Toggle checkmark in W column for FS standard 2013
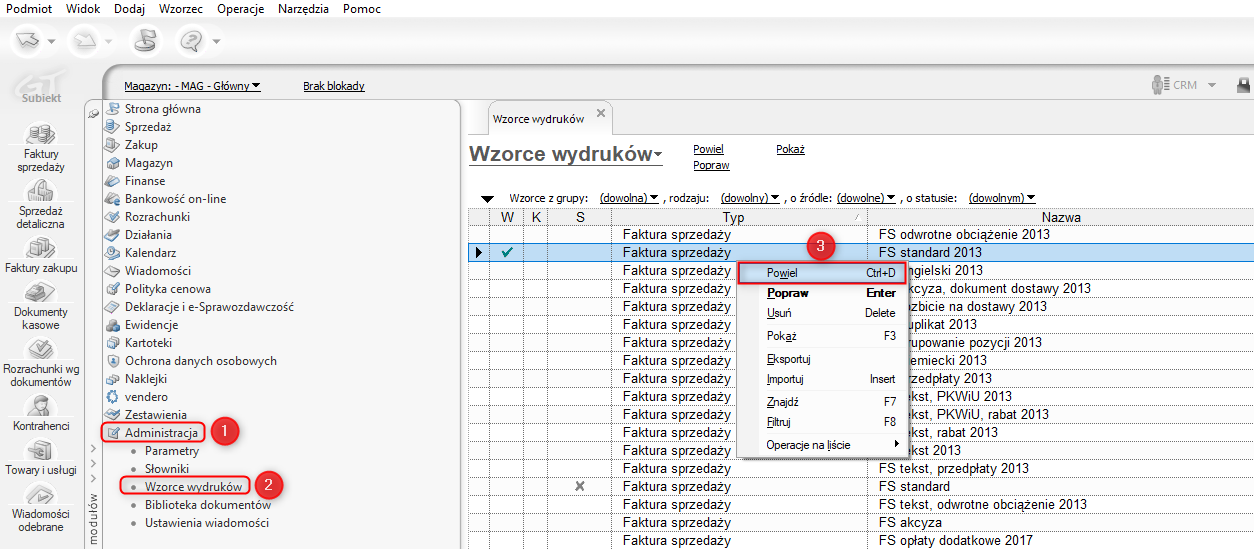This screenshot has width=1254, height=549. tap(507, 253)
